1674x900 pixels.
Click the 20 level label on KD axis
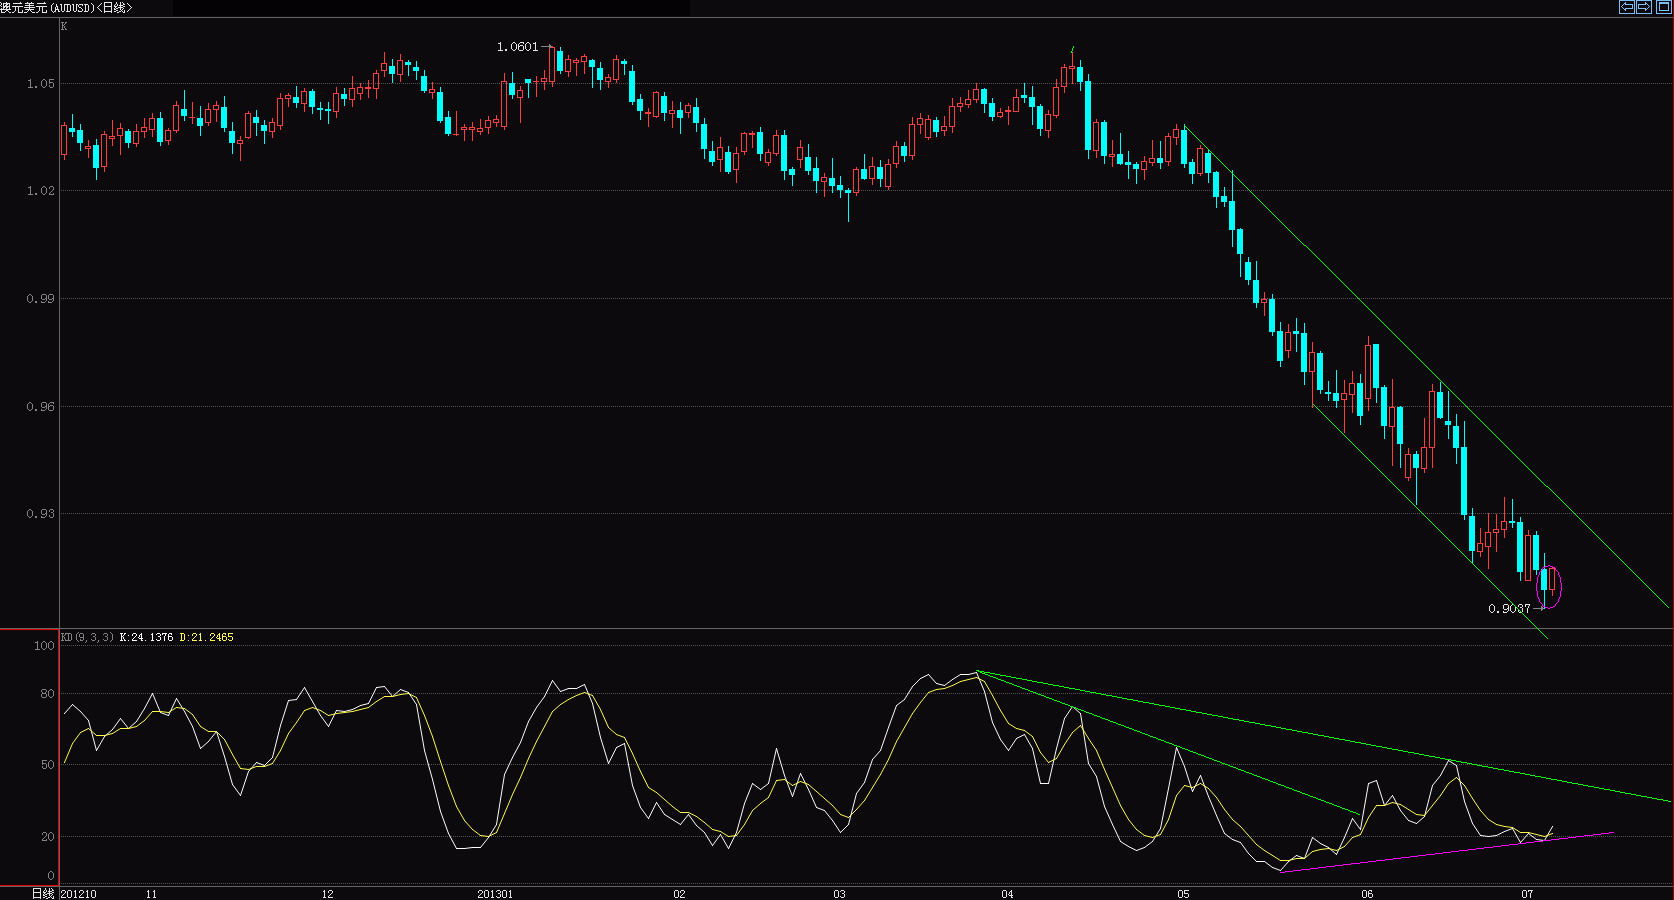[x=48, y=837]
